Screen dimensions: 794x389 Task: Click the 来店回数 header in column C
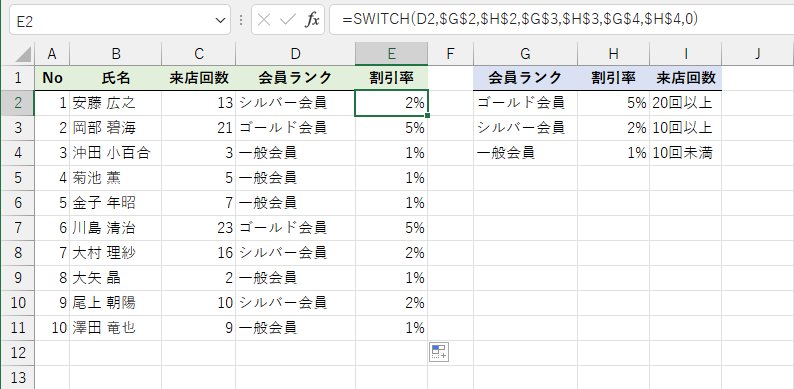[198, 78]
